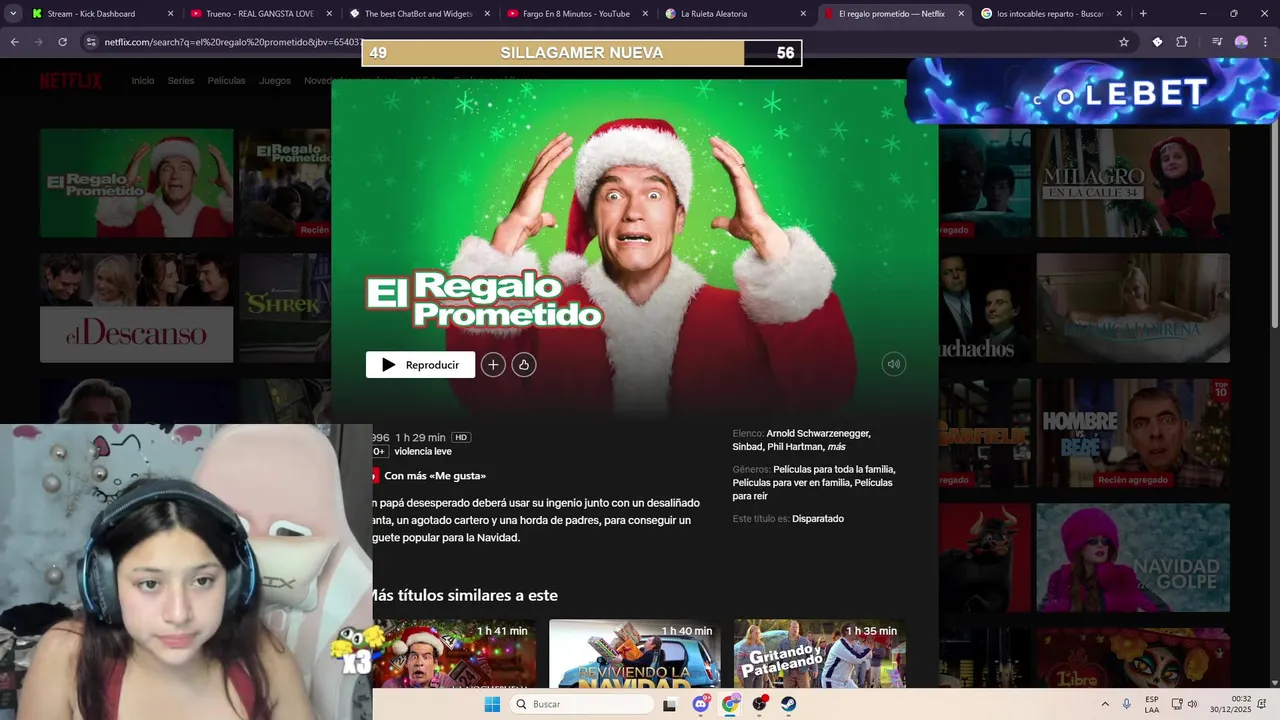Viewport: 1280px width, 720px height.
Task: Rate the movie with the thumbs-up icon
Action: click(524, 365)
